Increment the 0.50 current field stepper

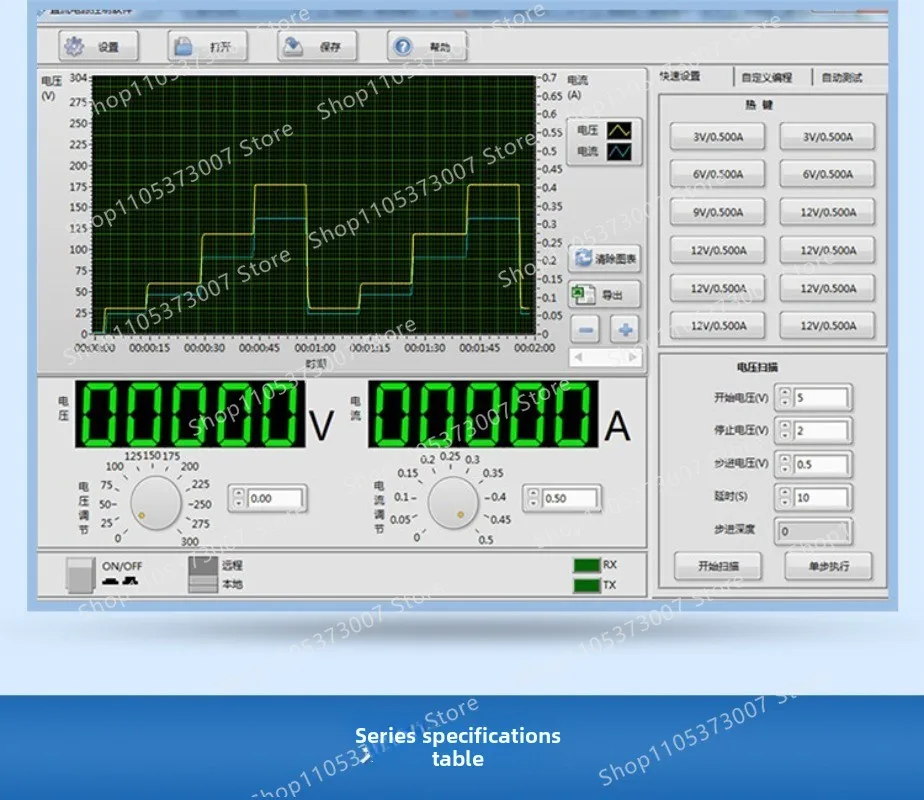click(533, 494)
